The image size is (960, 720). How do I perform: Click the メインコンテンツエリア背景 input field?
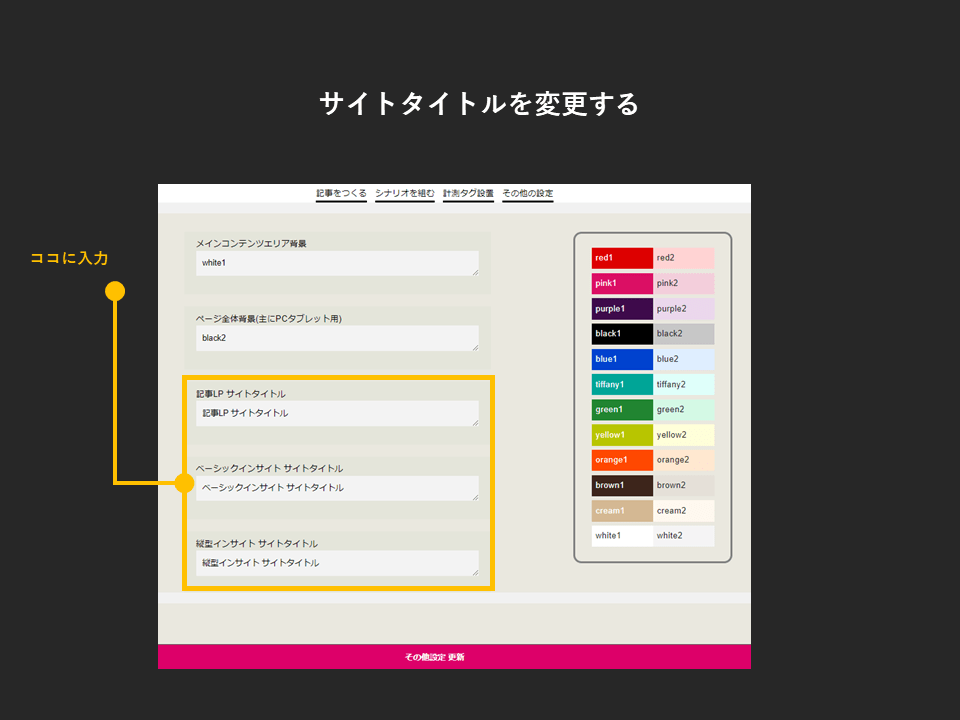click(337, 263)
